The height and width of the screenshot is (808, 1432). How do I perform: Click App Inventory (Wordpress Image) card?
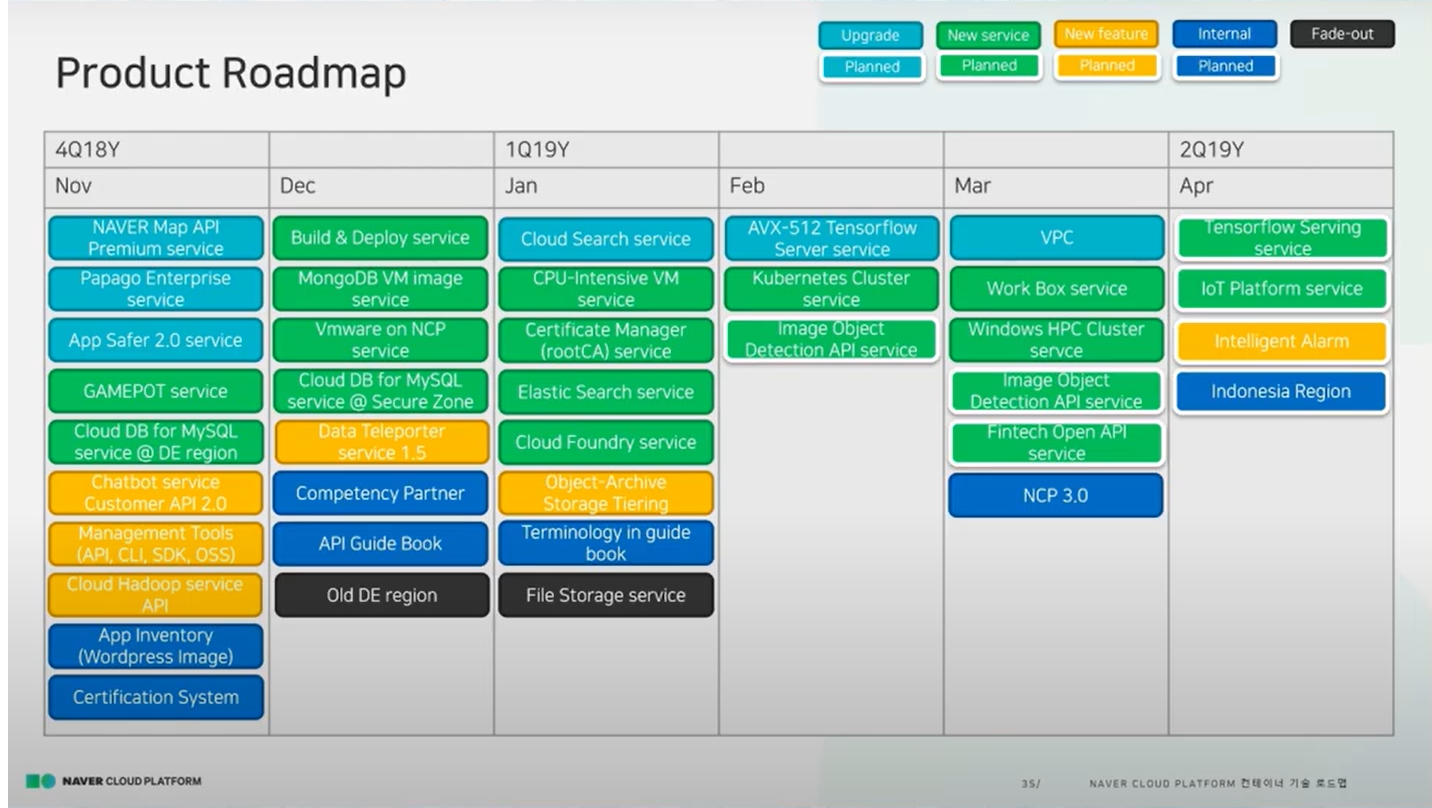tap(156, 646)
